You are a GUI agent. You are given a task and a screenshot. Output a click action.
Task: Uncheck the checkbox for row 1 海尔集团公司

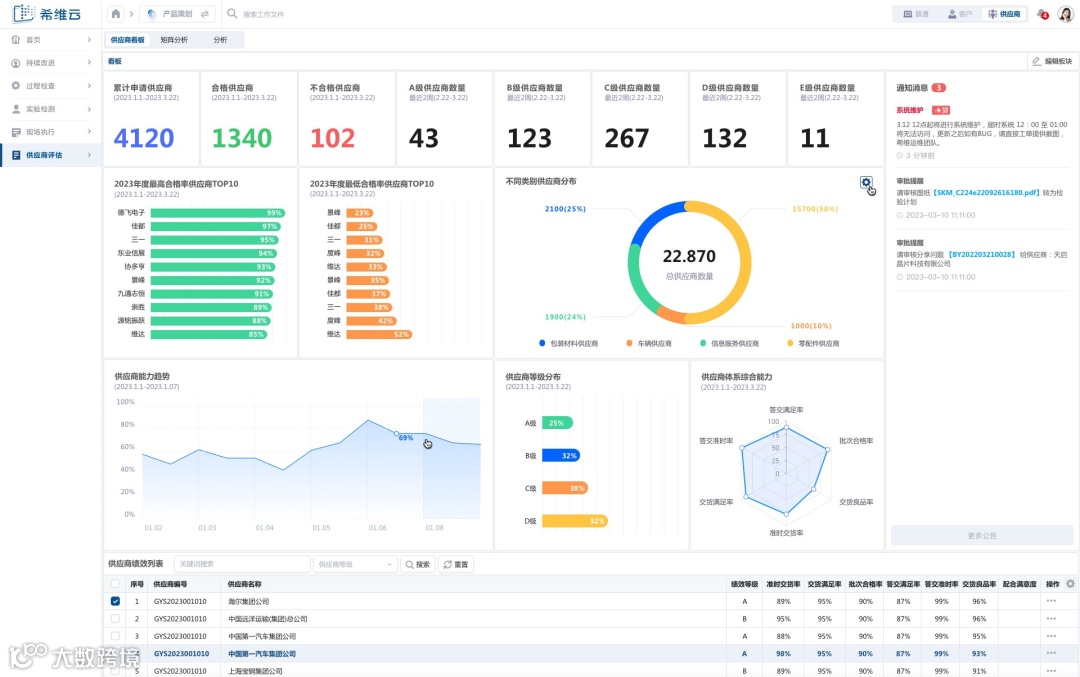tap(115, 601)
